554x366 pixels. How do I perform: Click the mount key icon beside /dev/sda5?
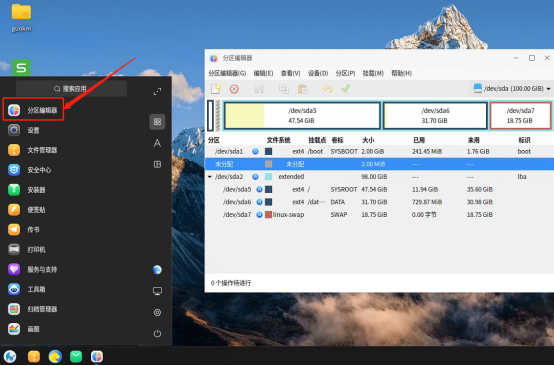[259, 189]
